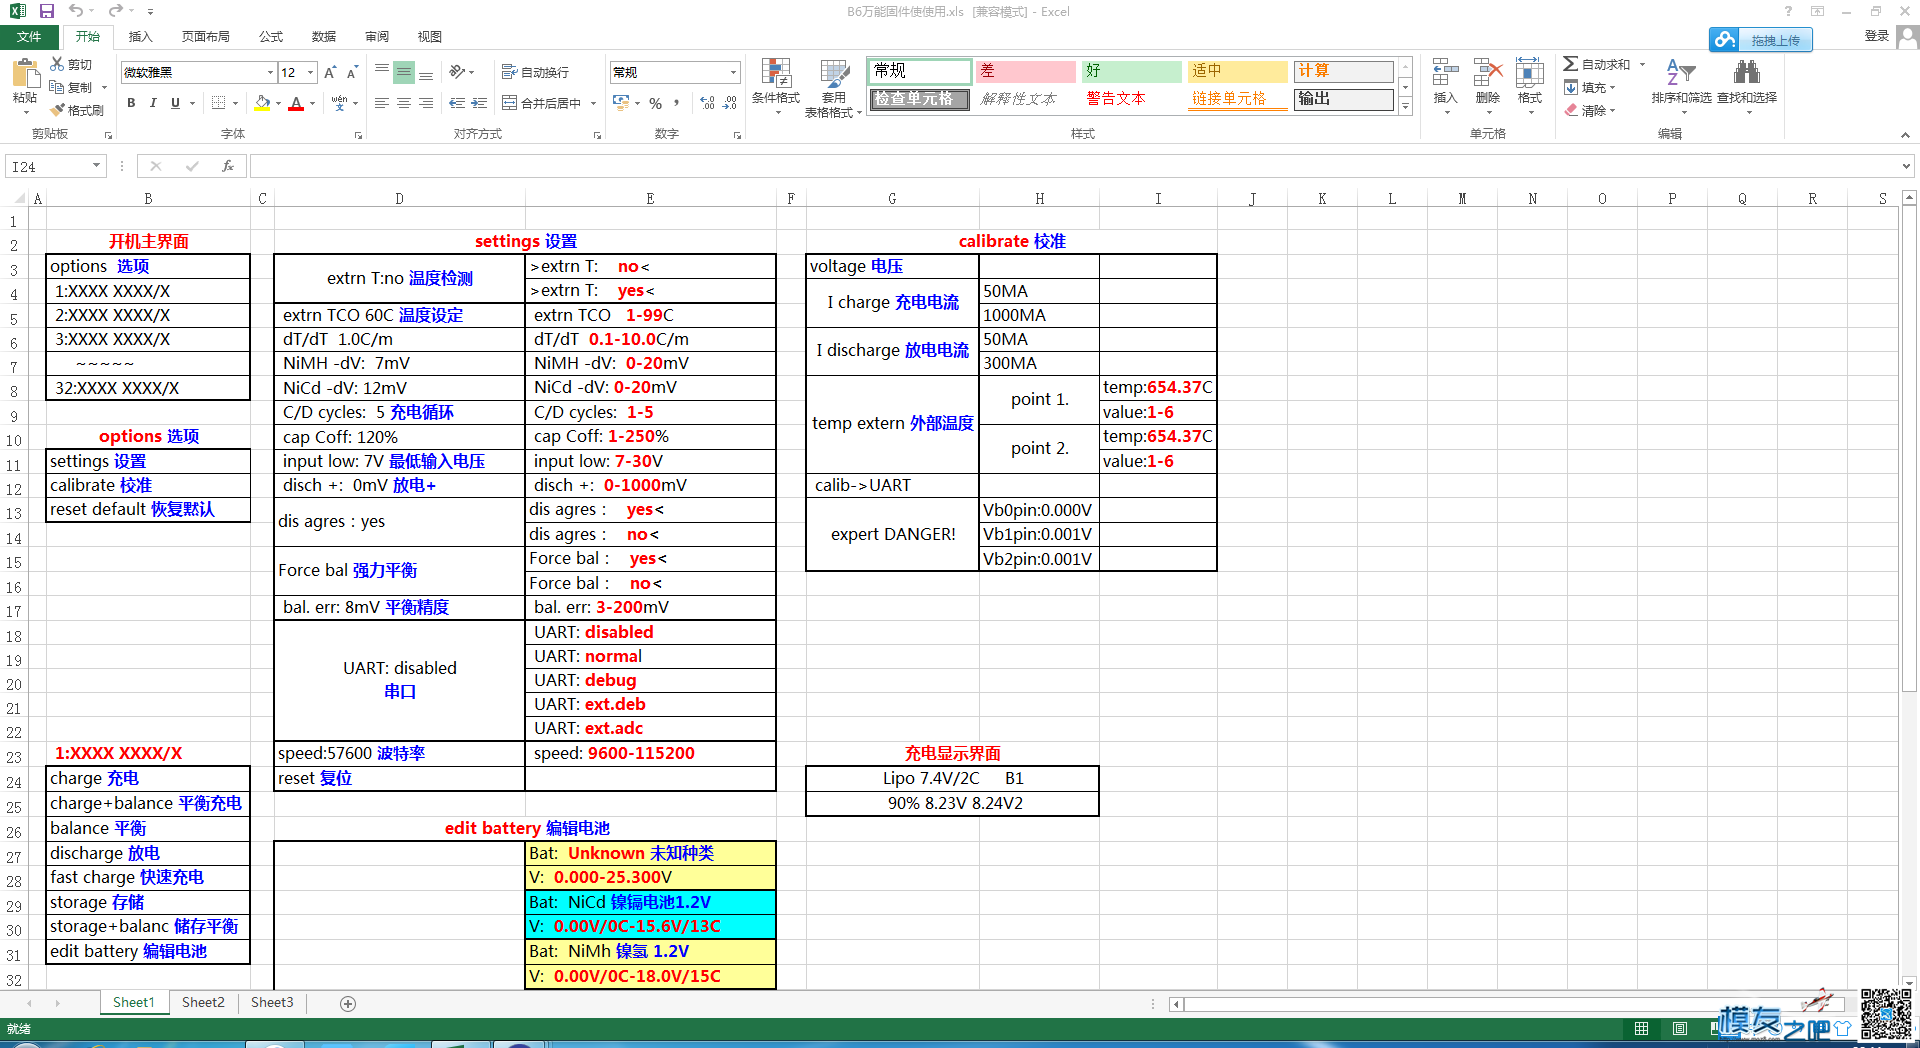Switch to Page Layout (页面布局) tab
This screenshot has width=1920, height=1048.
pos(206,37)
